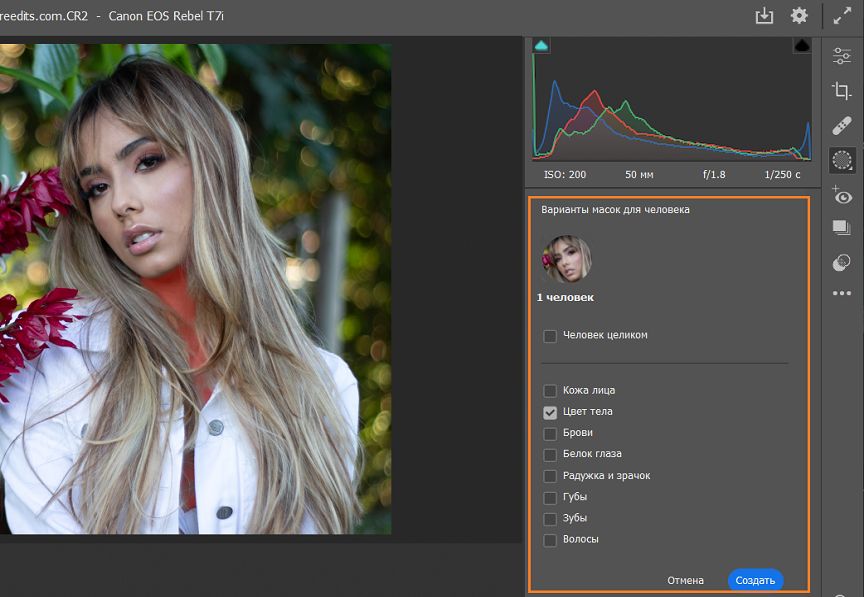Click the Создать button

[755, 580]
